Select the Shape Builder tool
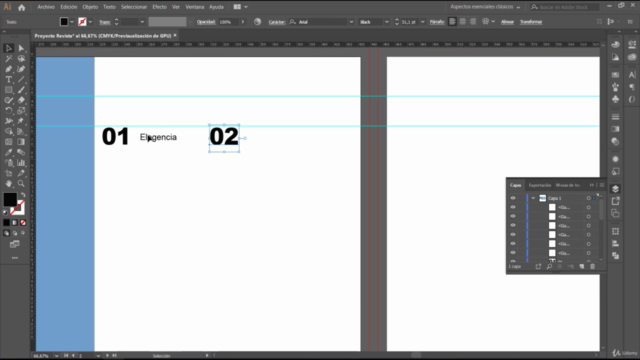 tap(9, 131)
